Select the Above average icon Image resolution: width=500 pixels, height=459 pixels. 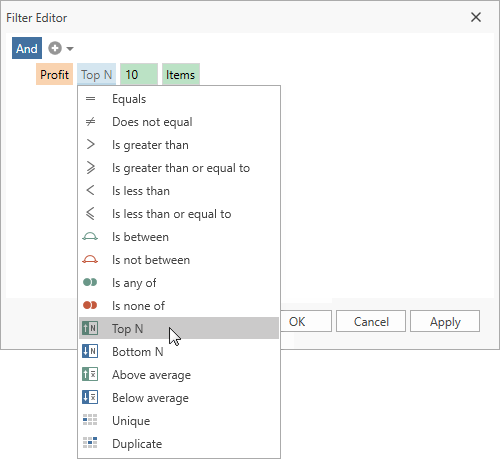click(x=90, y=374)
